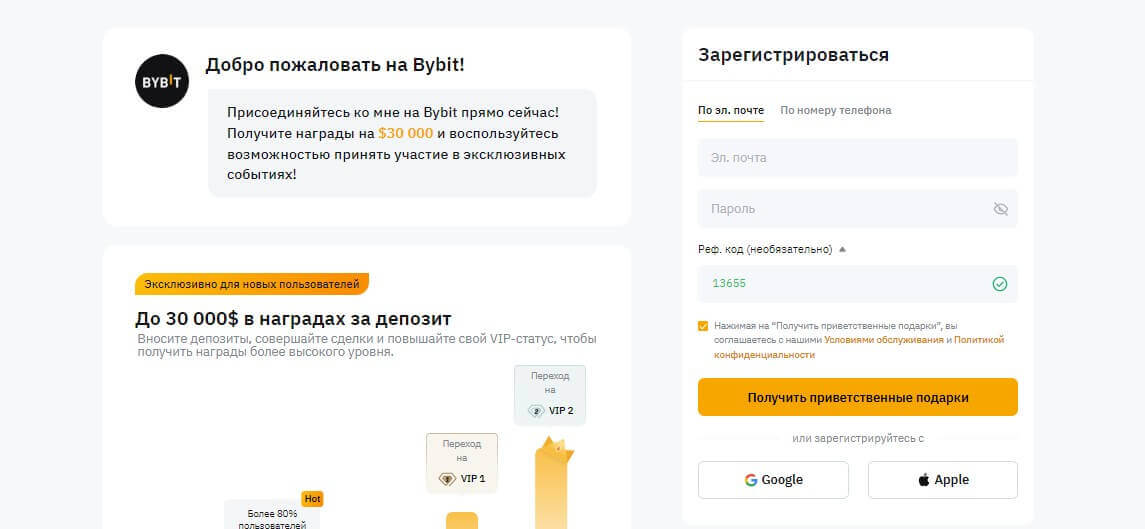This screenshot has width=1145, height=529.
Task: Click the VIP 2 diamond icon
Action: tap(536, 411)
